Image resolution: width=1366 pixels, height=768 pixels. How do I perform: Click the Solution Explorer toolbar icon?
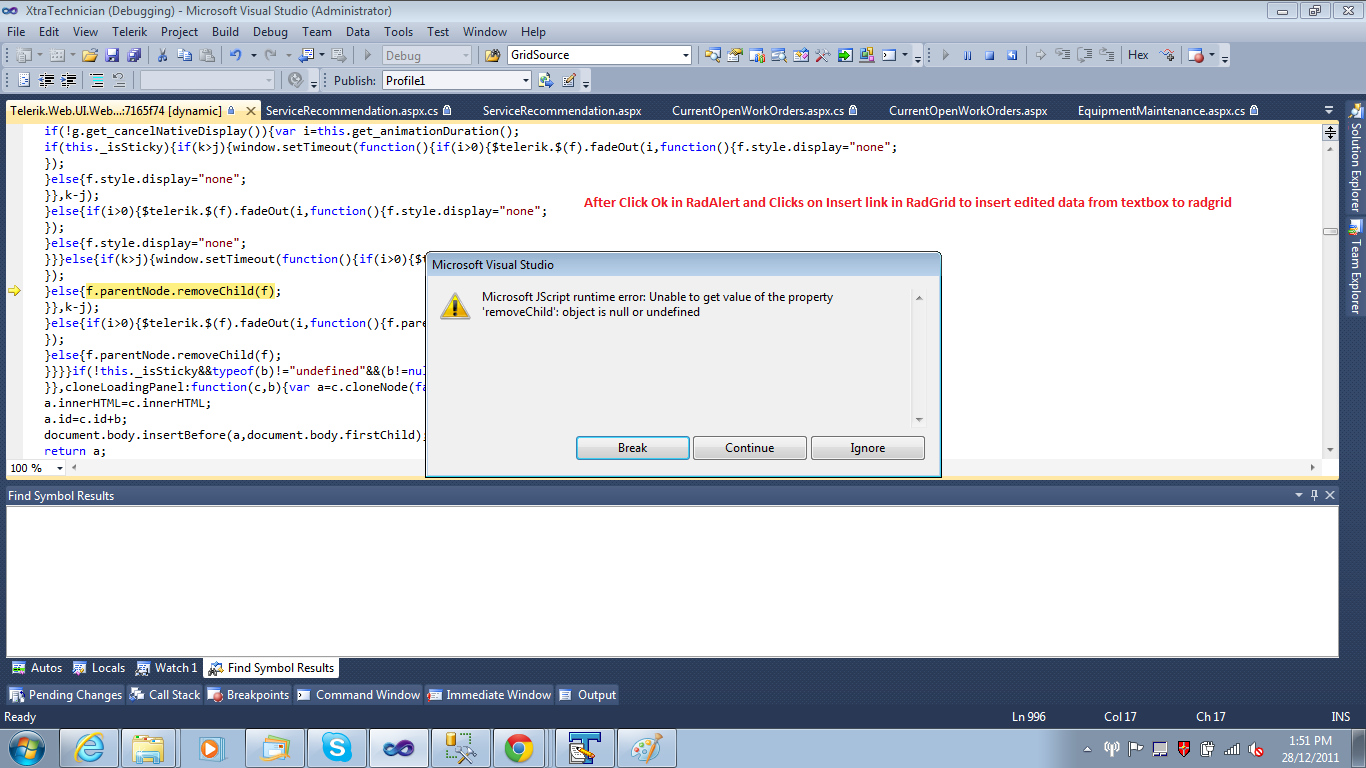click(713, 56)
